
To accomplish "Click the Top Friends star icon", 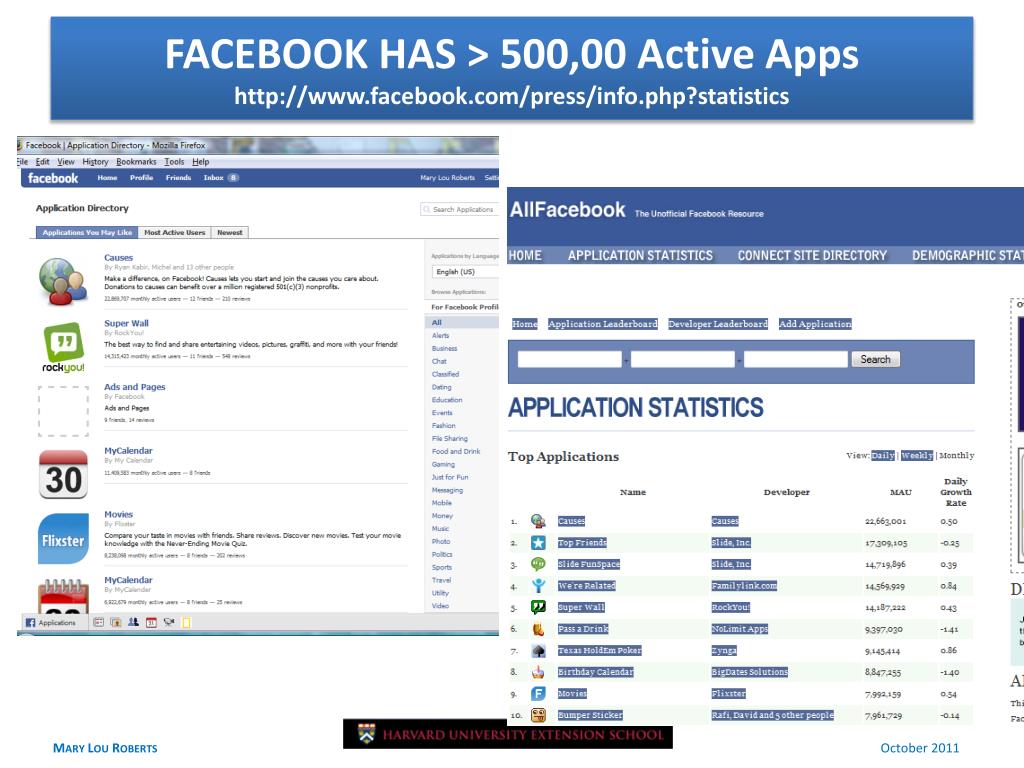I will tap(538, 543).
